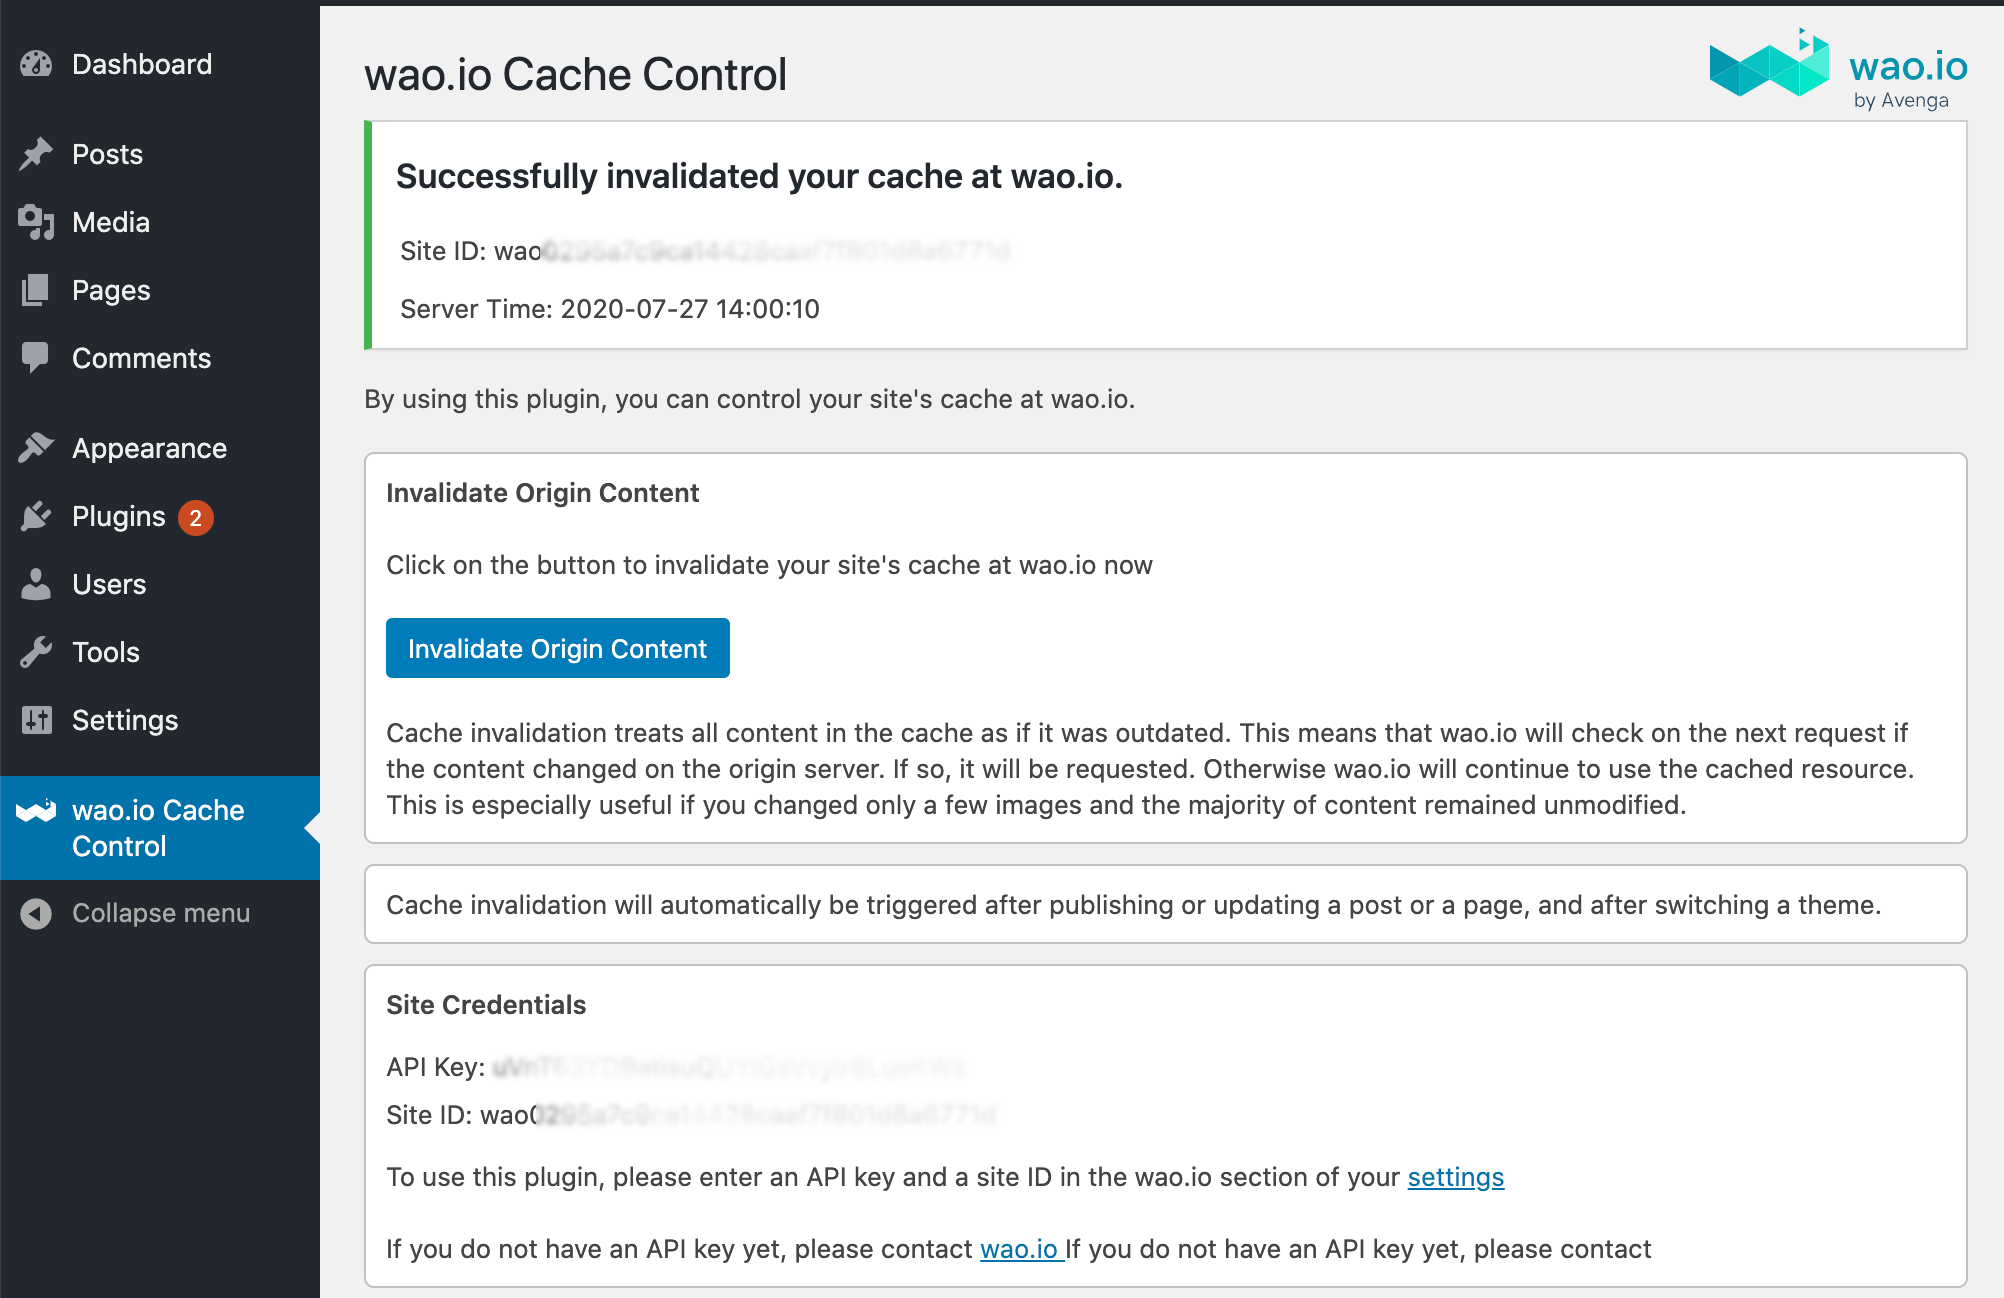Go to the Media menu
The image size is (2004, 1298).
pyautogui.click(x=160, y=222)
